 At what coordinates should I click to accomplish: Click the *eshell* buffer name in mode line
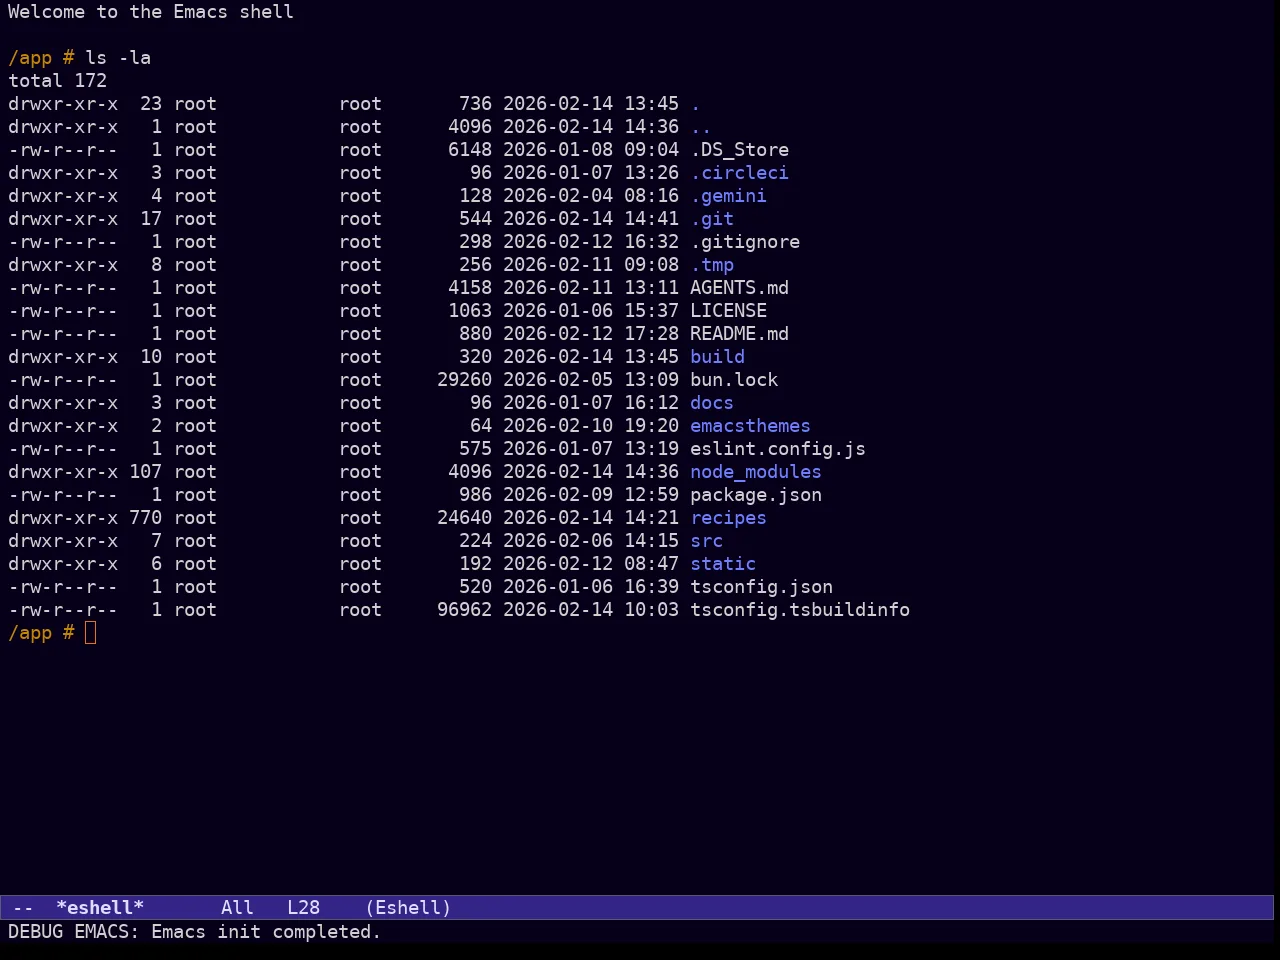click(x=100, y=908)
